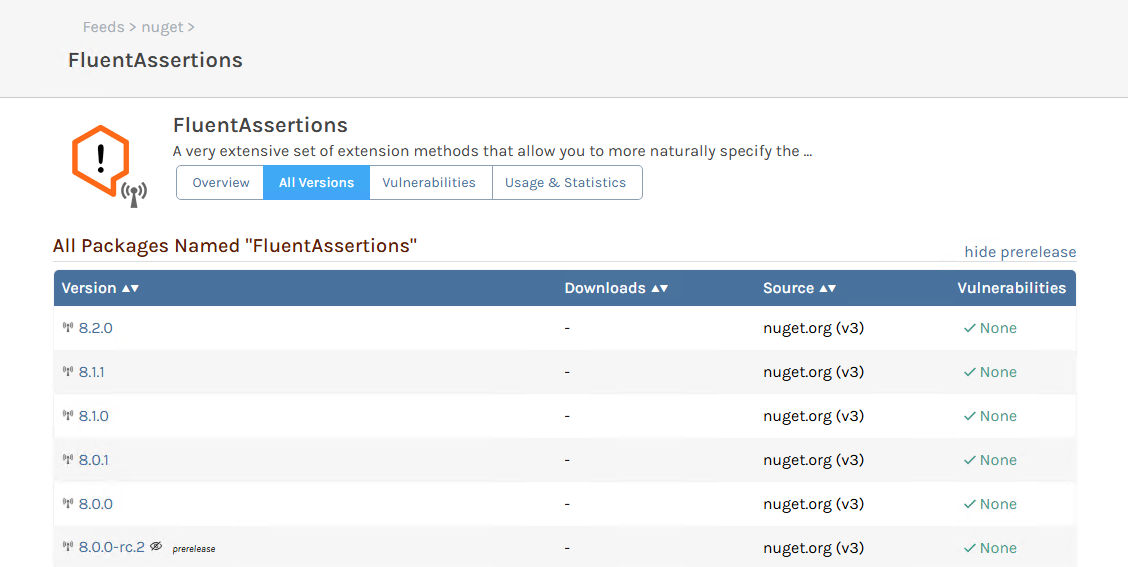Go to Feeds in the breadcrumb
This screenshot has width=1128, height=567.
pyautogui.click(x=104, y=27)
